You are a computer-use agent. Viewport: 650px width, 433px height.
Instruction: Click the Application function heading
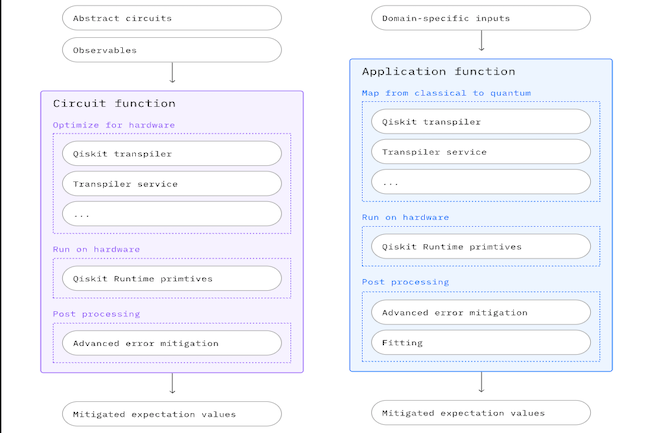click(438, 72)
